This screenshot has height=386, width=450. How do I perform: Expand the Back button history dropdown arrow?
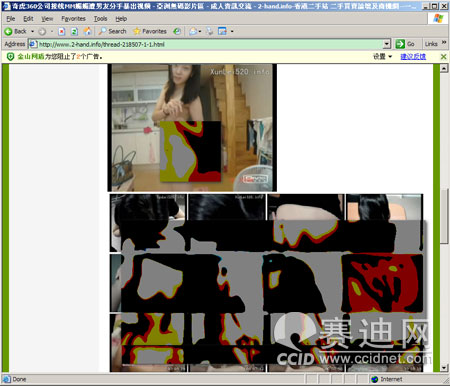pos(33,32)
